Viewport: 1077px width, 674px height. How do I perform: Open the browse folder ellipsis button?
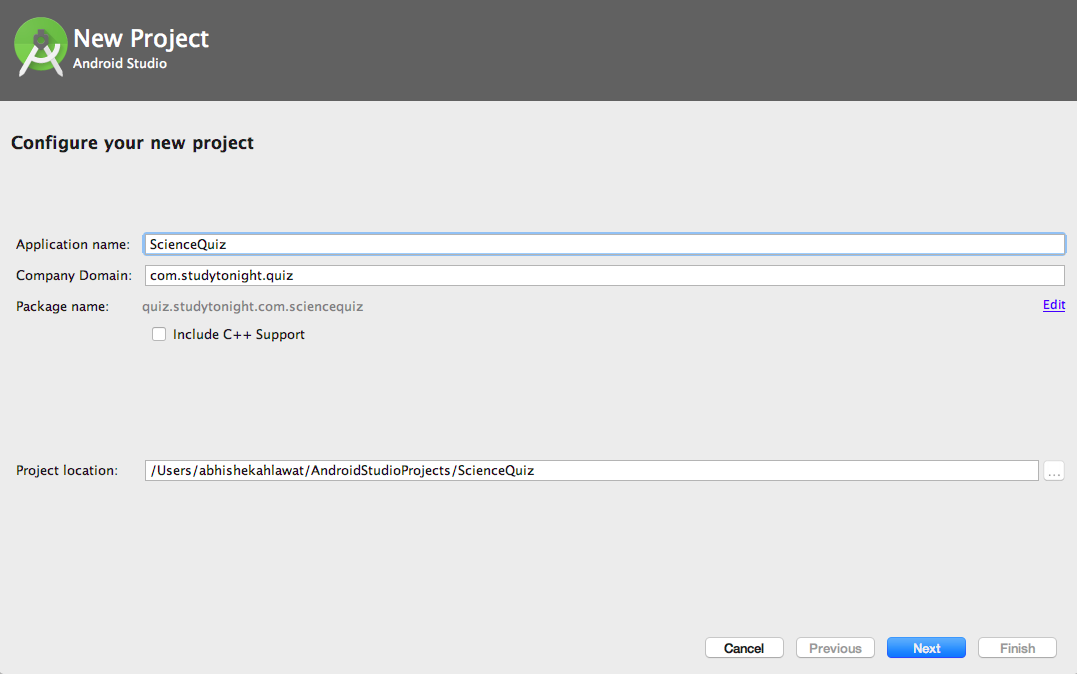coord(1054,471)
